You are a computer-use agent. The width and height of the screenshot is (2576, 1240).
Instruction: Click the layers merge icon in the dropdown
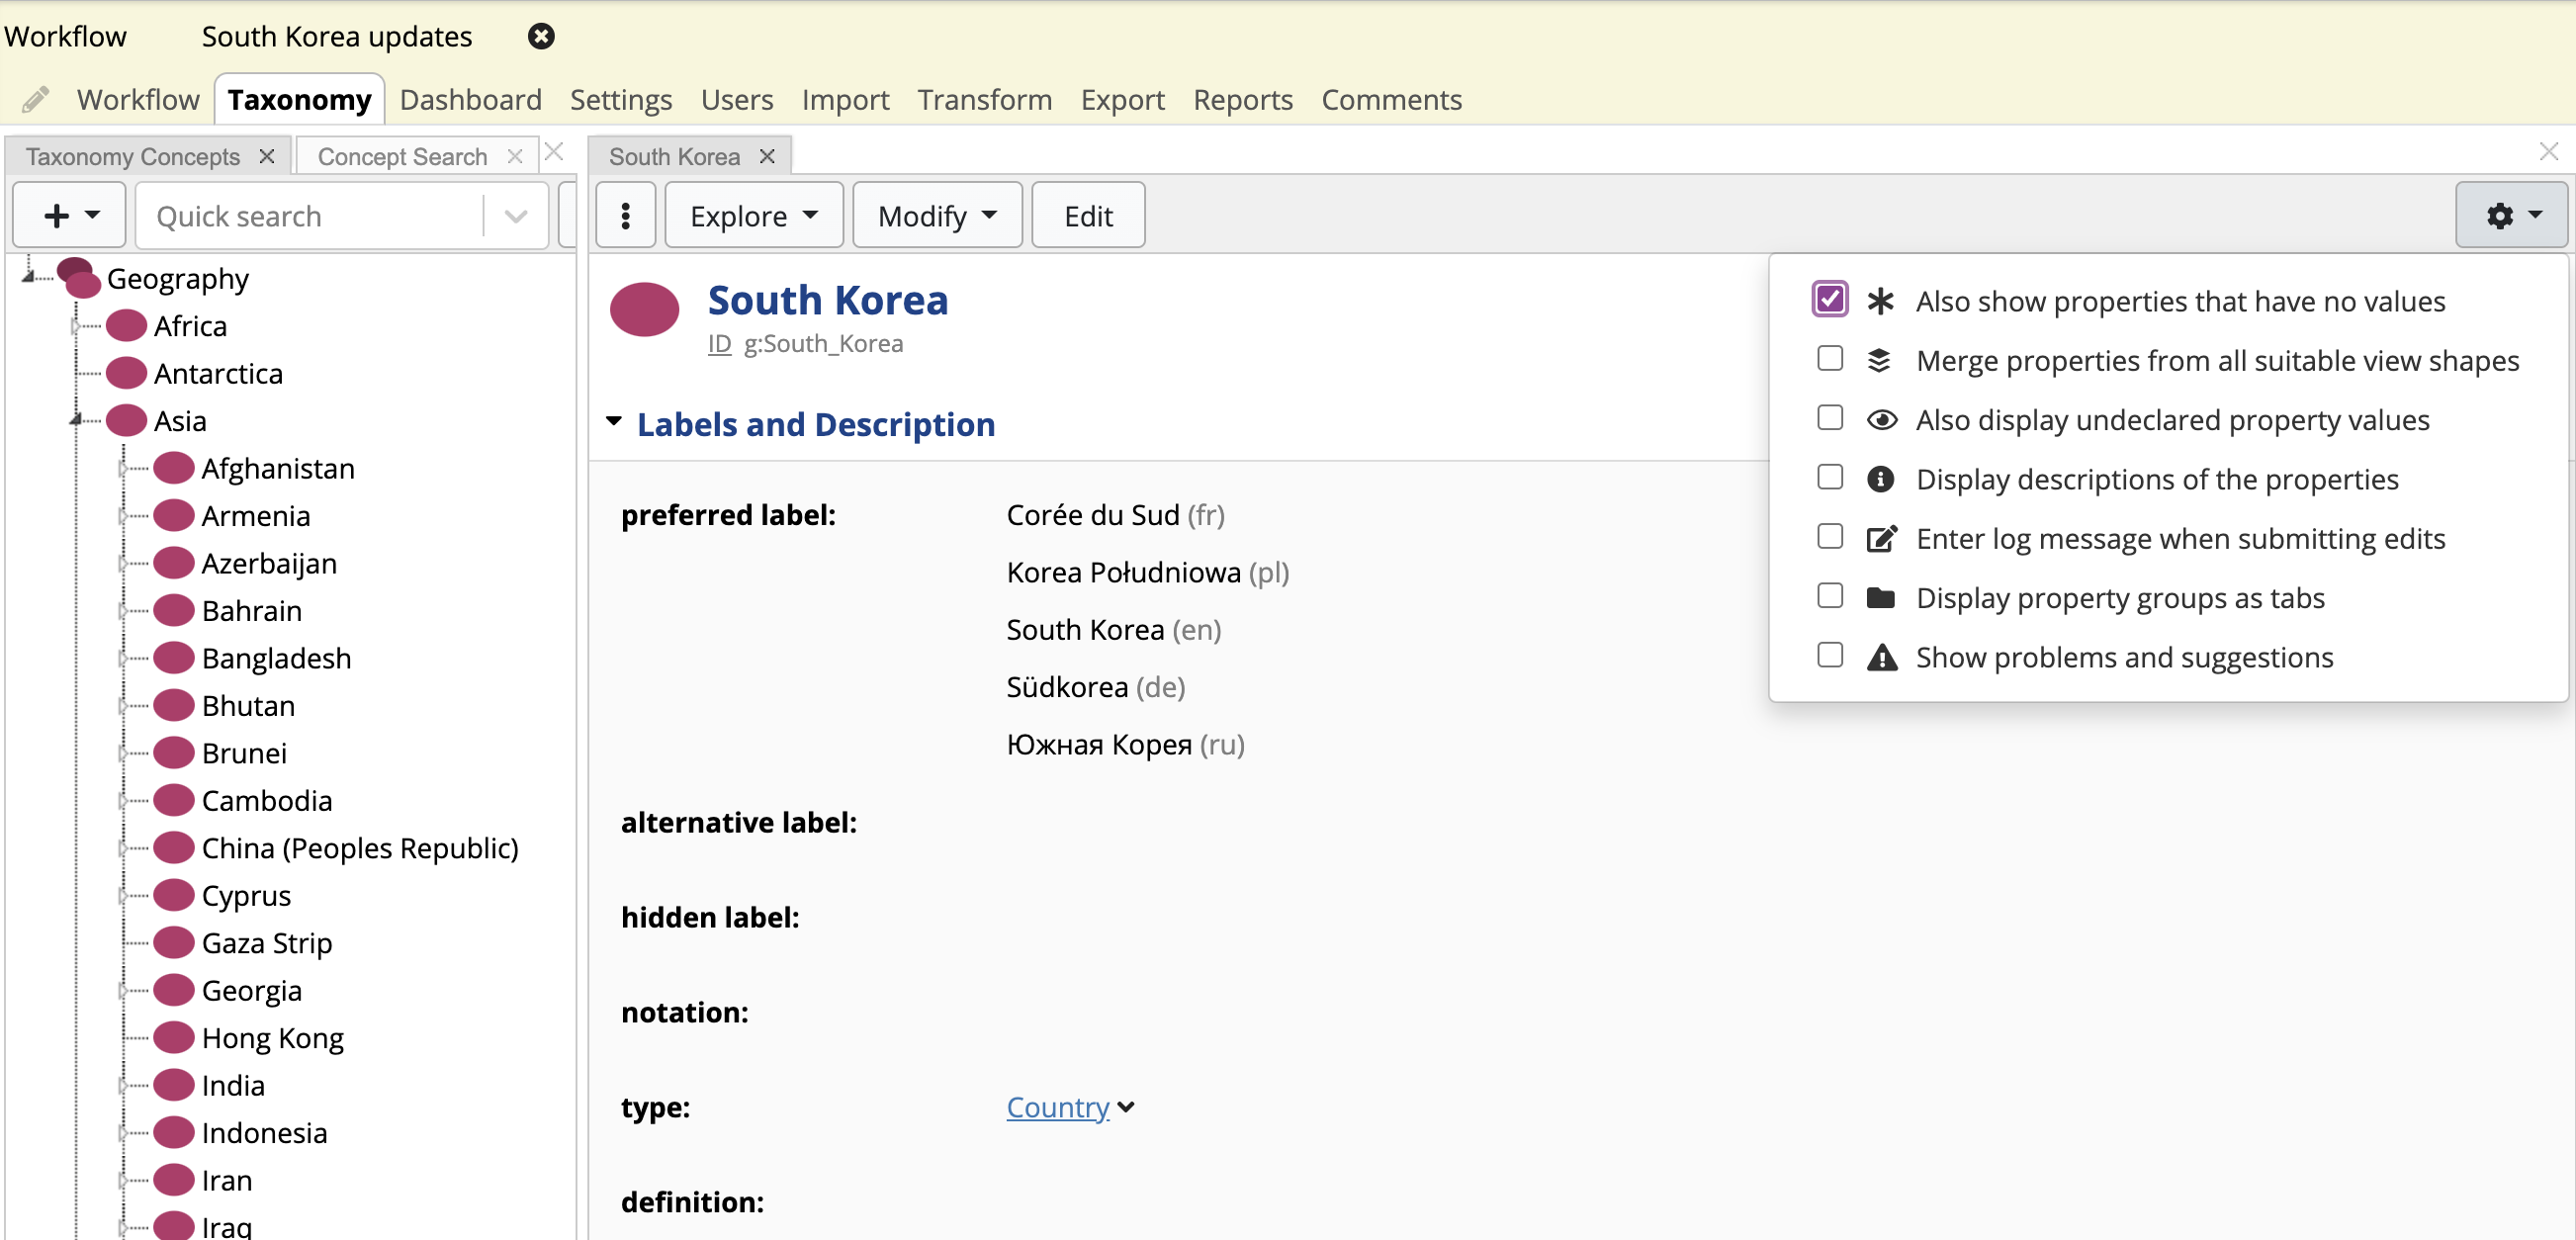1880,360
